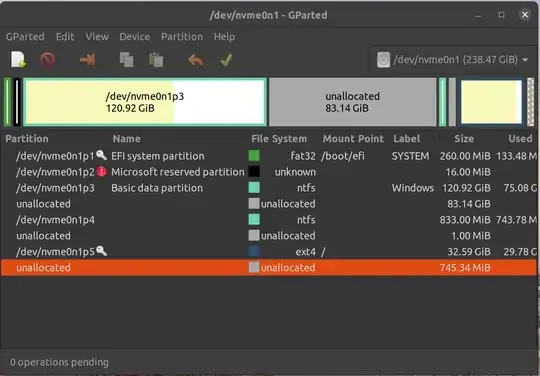Click the 833.00 MiB size cell

coord(465,220)
